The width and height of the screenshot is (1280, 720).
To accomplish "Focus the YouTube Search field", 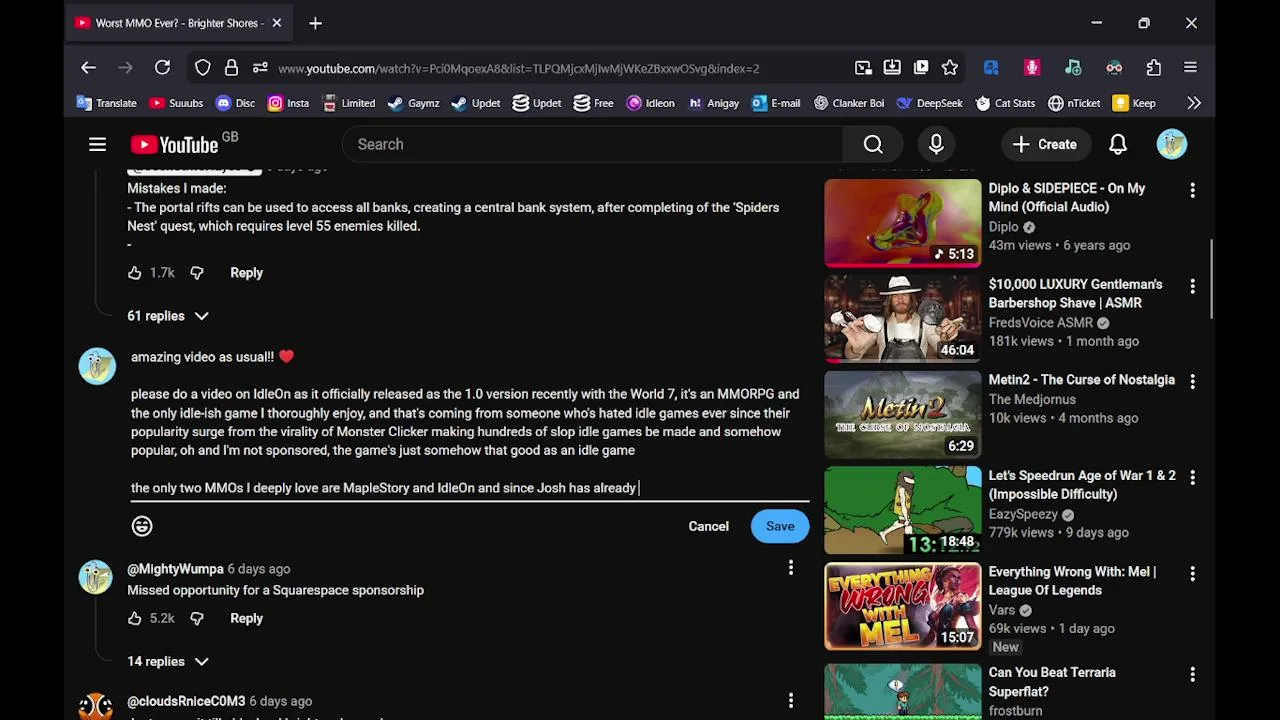I will (593, 144).
